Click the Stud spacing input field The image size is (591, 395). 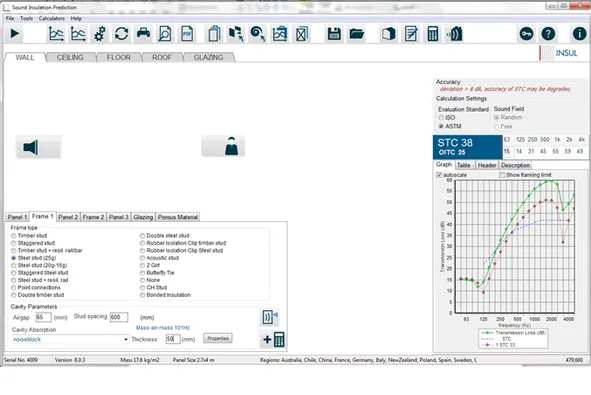pyautogui.click(x=119, y=317)
